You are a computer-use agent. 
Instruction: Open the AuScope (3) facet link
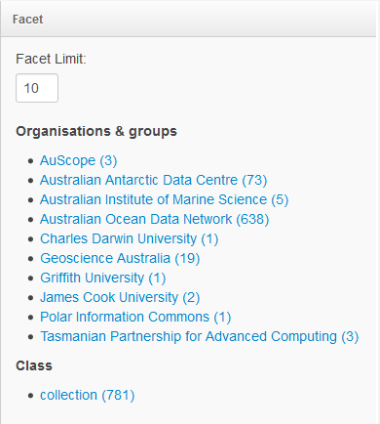[78, 161]
